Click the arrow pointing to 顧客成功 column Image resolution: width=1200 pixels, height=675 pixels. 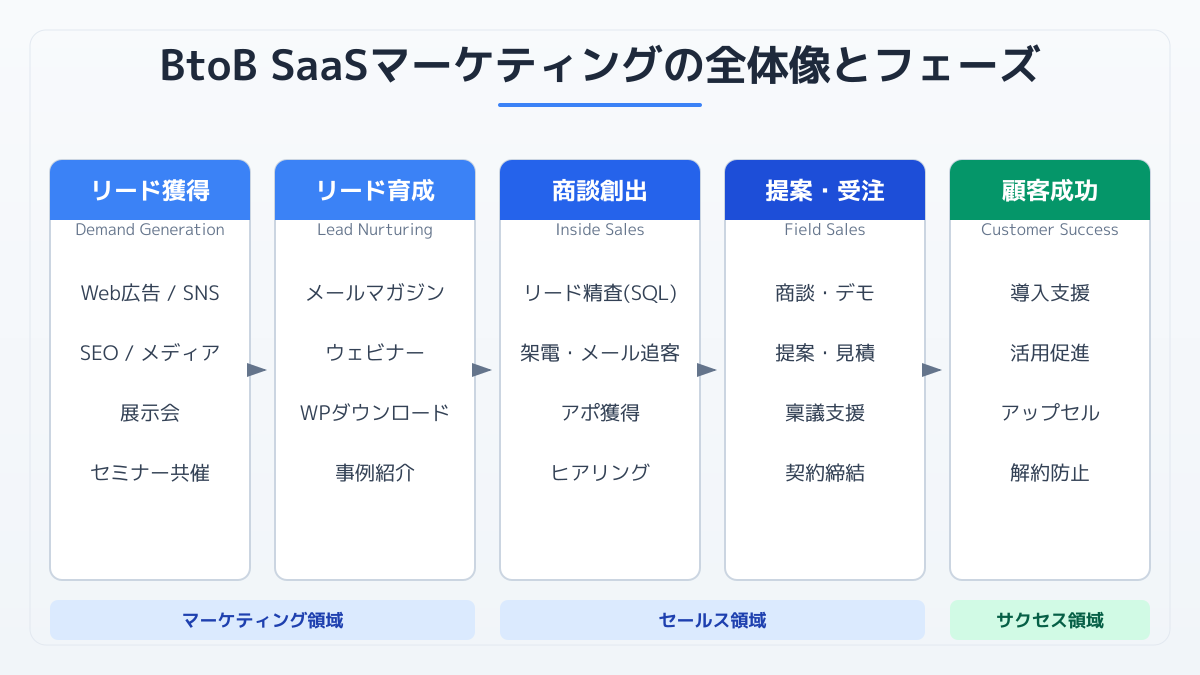[932, 370]
